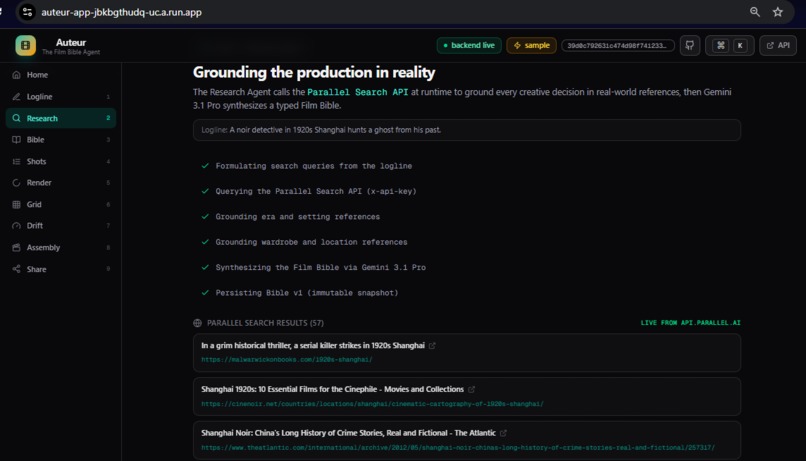Click the globe icon beside Parallel Search Results

tap(197, 323)
